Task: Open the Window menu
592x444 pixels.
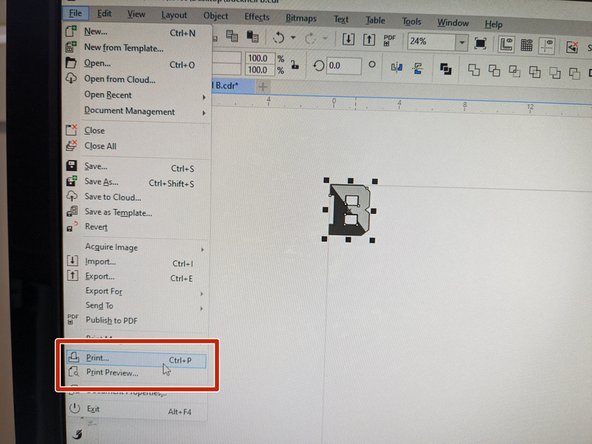Action: click(x=453, y=23)
